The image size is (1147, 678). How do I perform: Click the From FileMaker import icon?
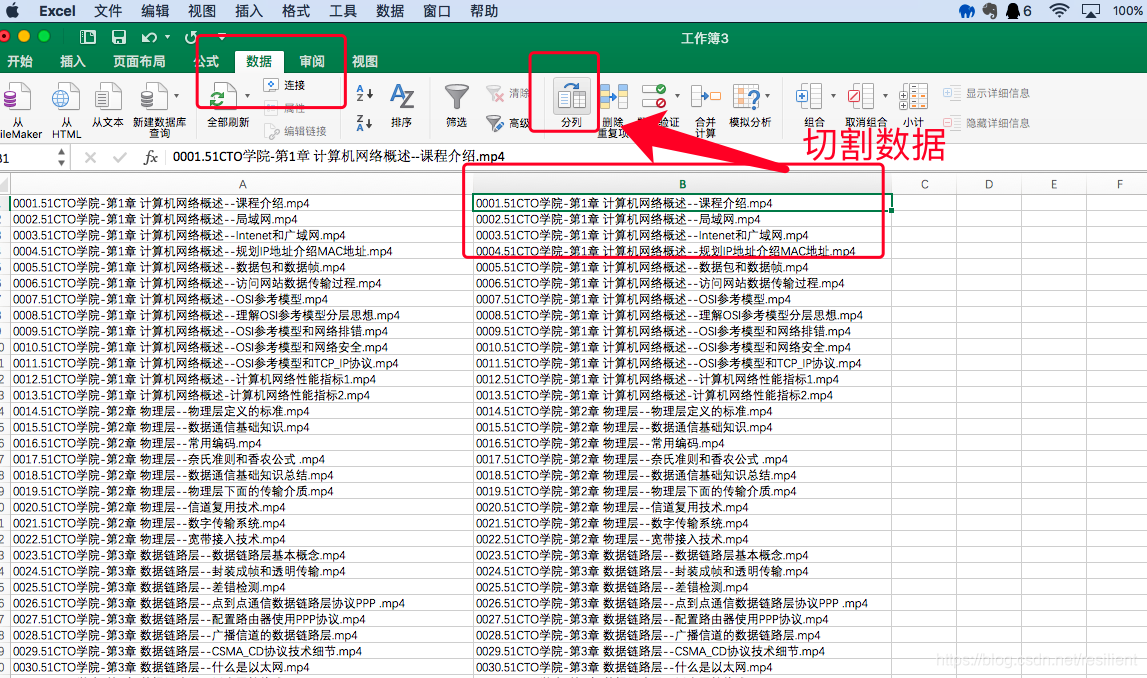(x=16, y=98)
